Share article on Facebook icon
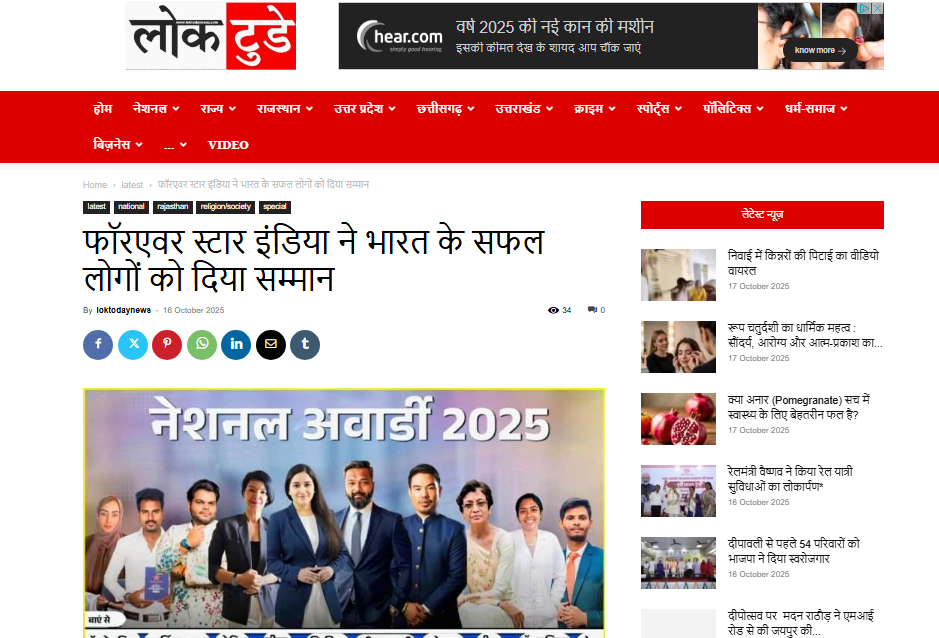 [x=98, y=344]
